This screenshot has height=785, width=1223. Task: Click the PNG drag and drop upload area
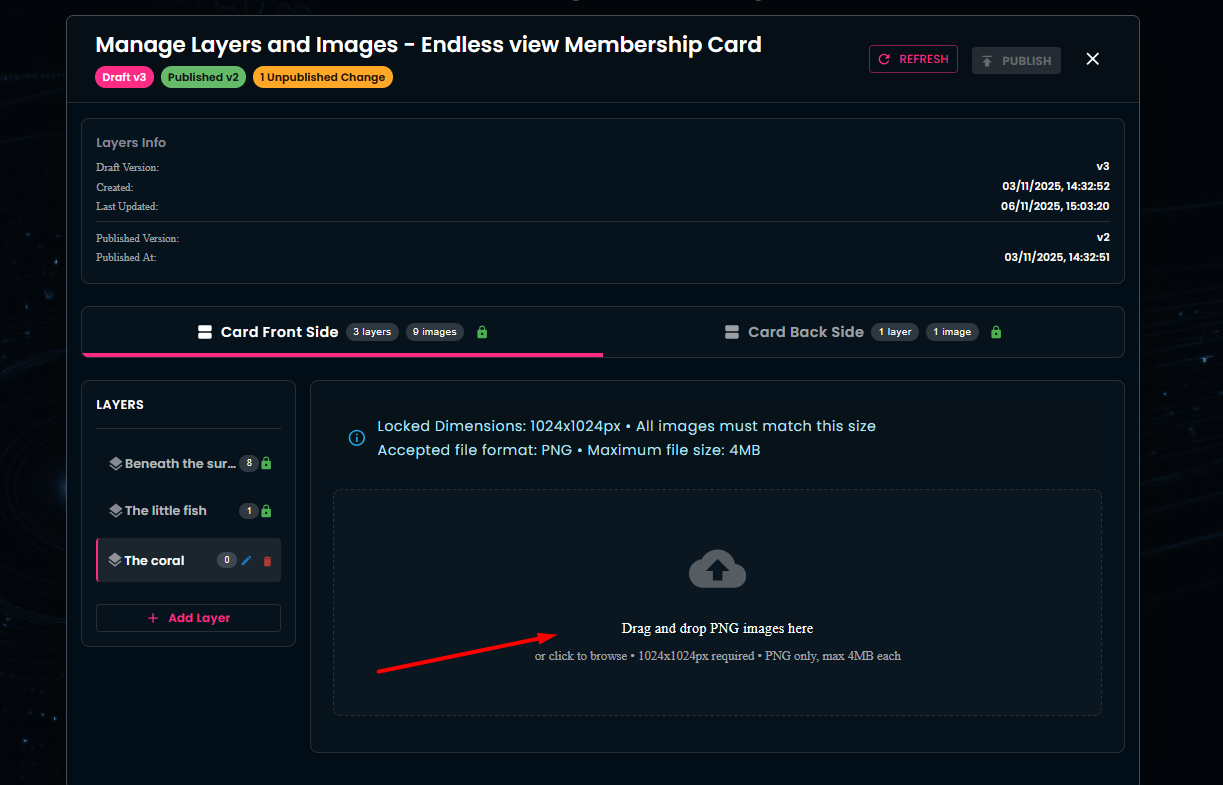(717, 640)
